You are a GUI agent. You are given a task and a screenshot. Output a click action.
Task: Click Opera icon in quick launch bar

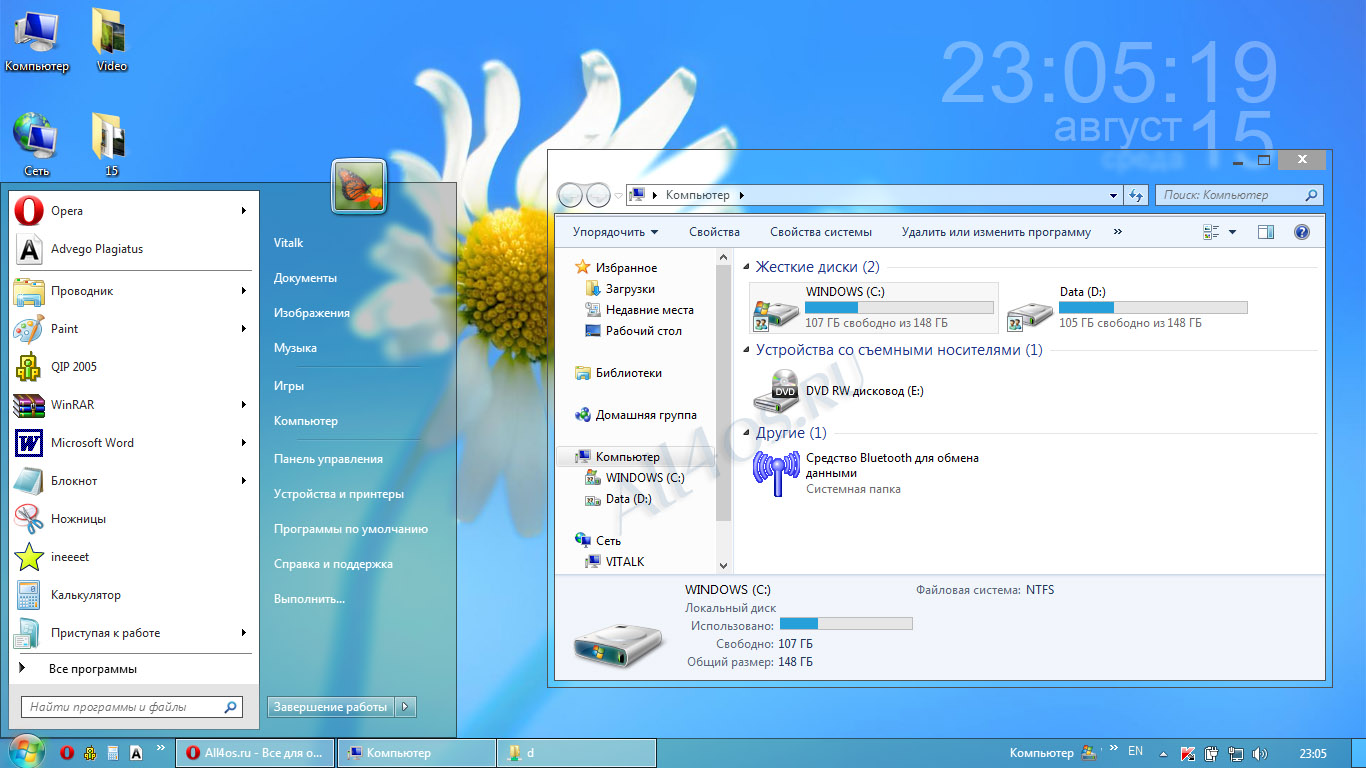click(x=67, y=753)
